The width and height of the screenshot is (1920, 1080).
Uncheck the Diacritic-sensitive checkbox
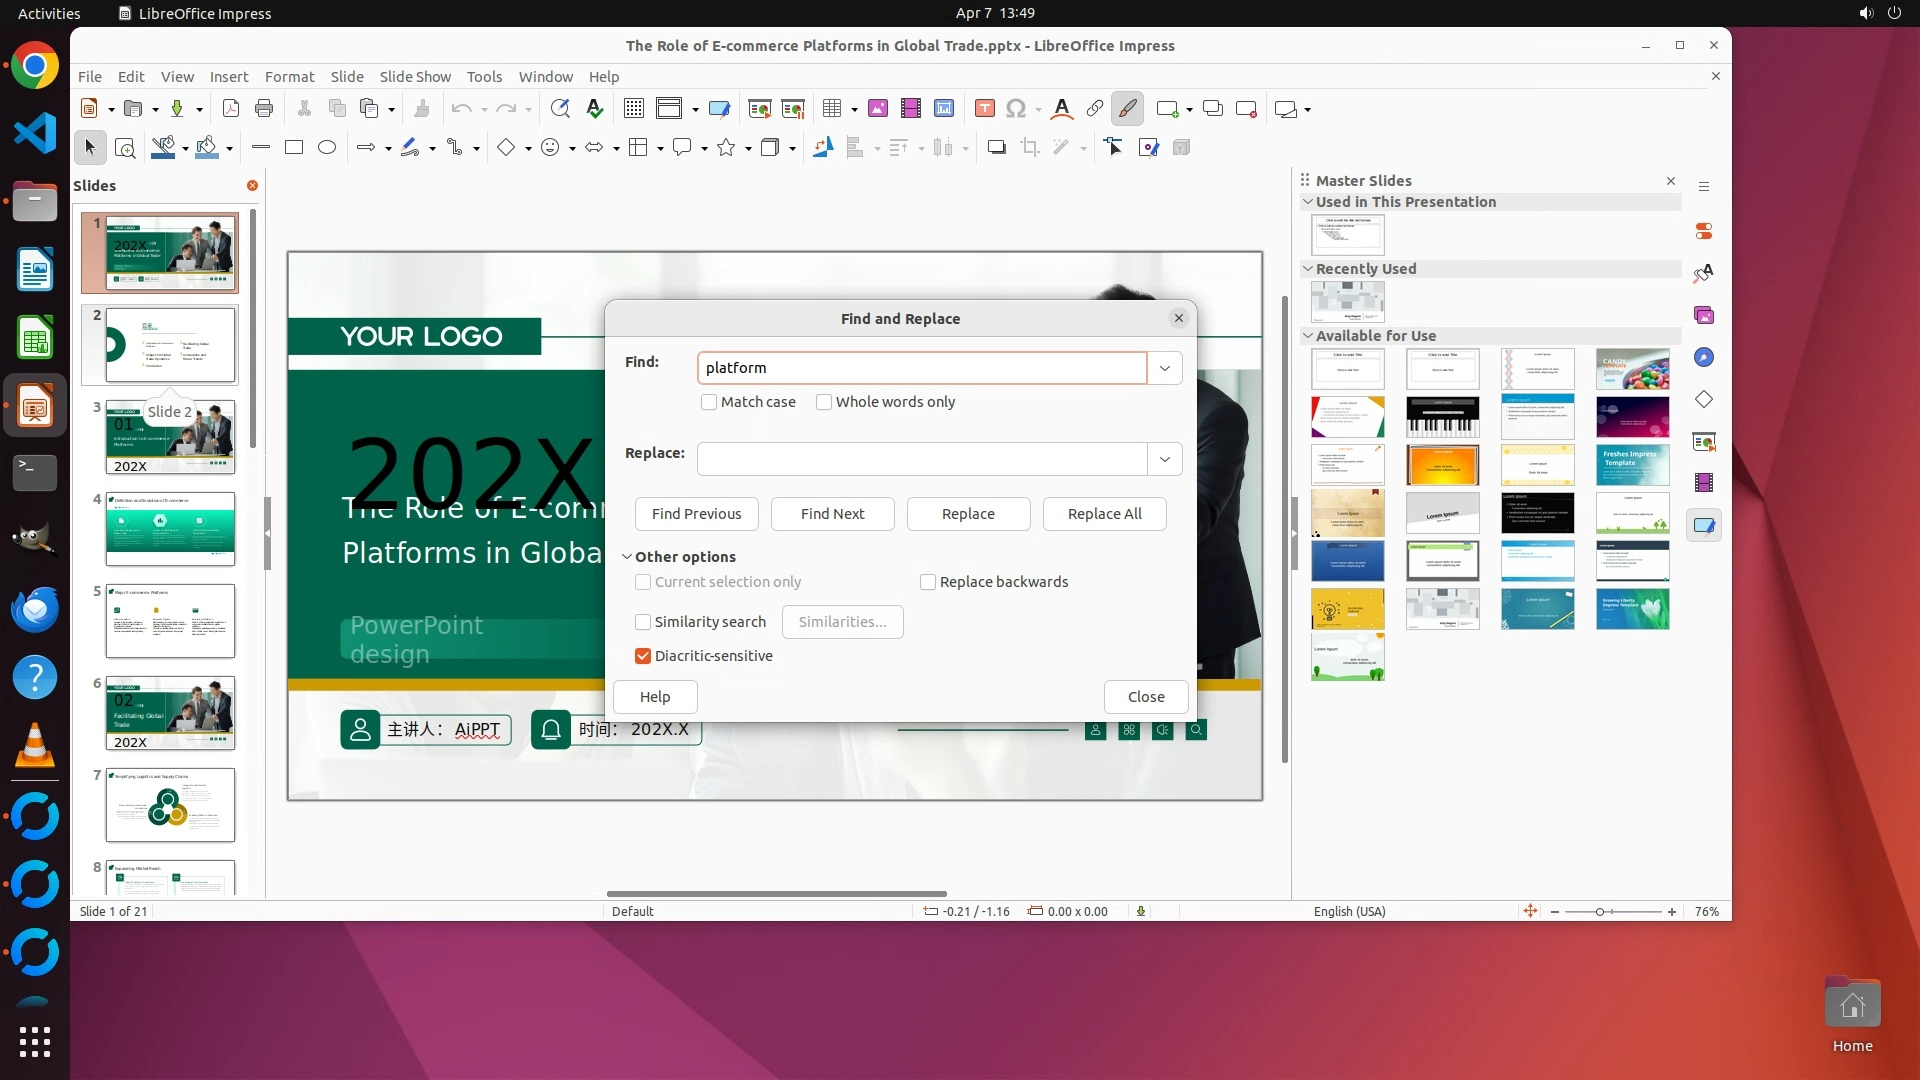tap(643, 656)
